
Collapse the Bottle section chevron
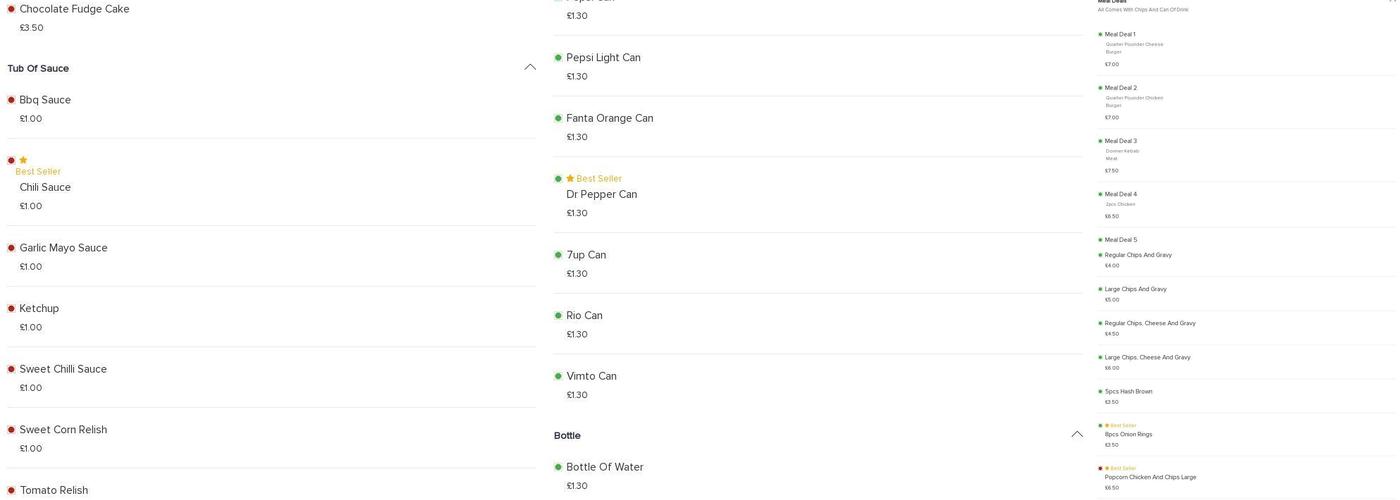click(1077, 434)
